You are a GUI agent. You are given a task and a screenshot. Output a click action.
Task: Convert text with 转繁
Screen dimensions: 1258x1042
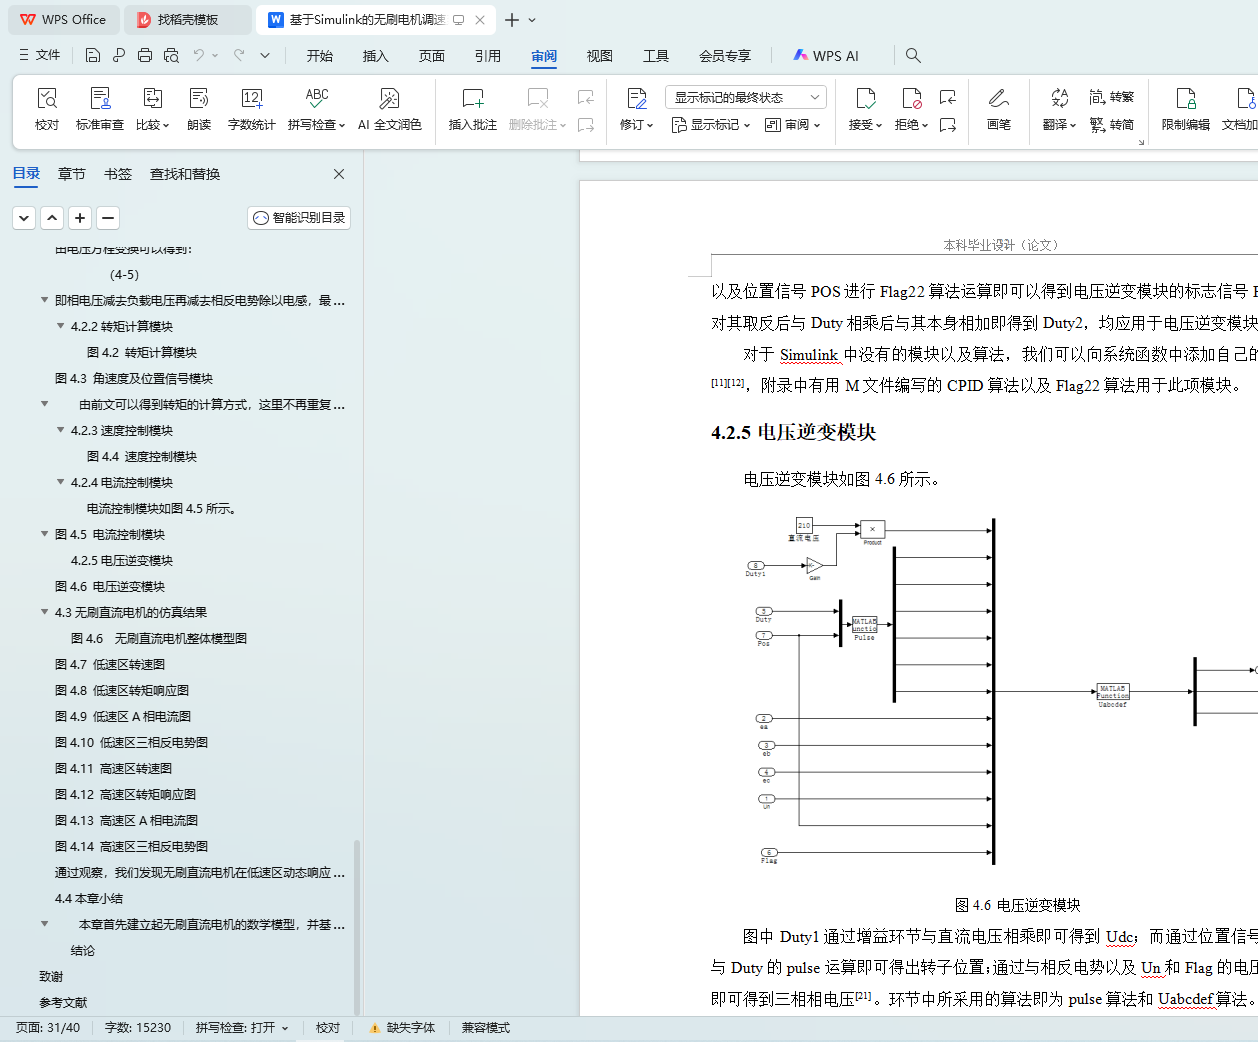1112,97
